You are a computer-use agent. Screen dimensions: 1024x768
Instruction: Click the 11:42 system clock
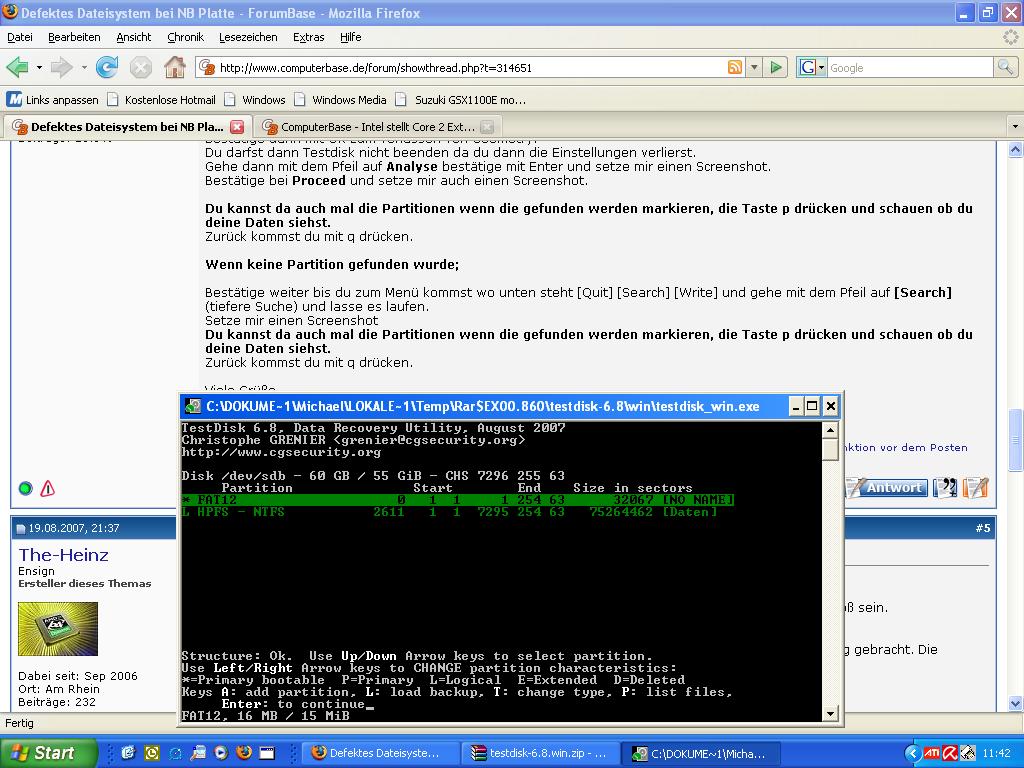(x=996, y=754)
